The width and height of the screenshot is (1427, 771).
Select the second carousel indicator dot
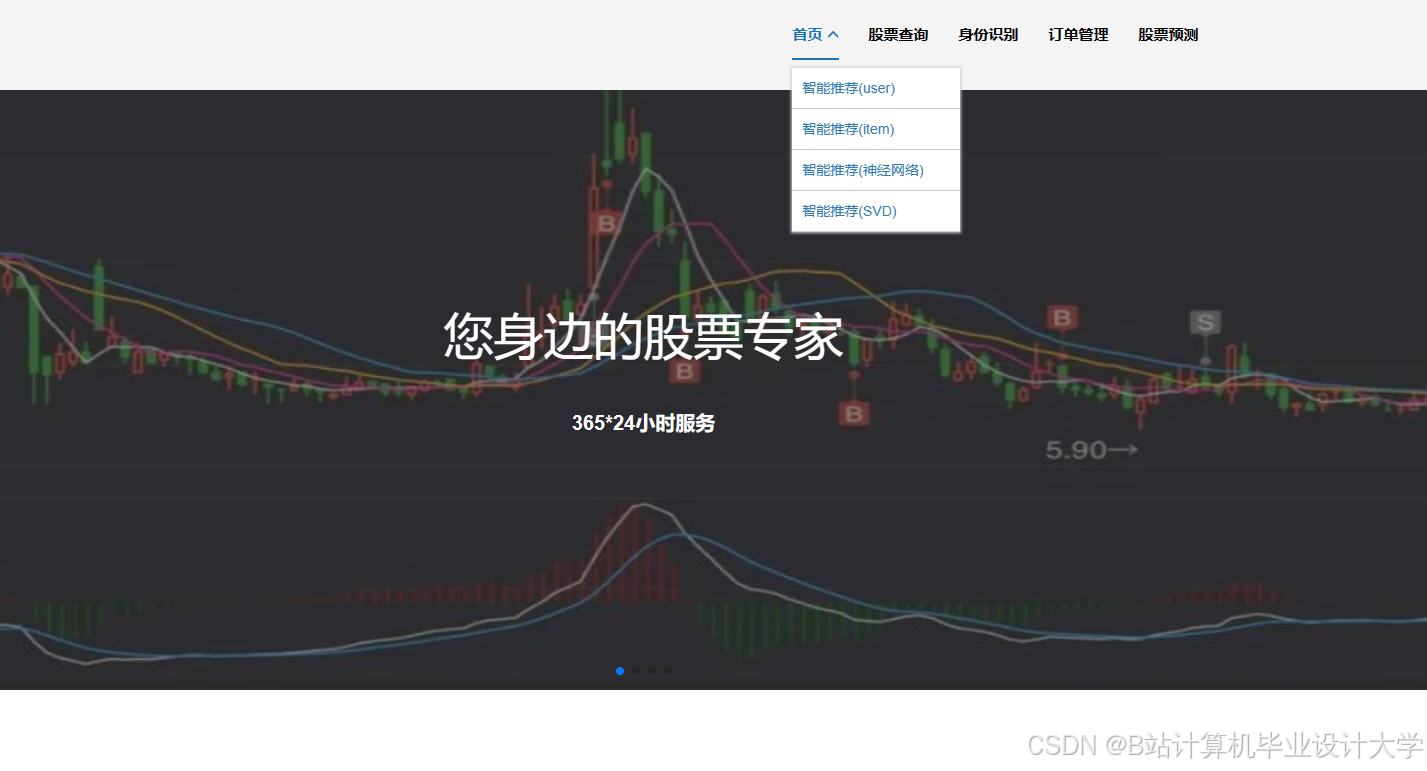pyautogui.click(x=635, y=671)
